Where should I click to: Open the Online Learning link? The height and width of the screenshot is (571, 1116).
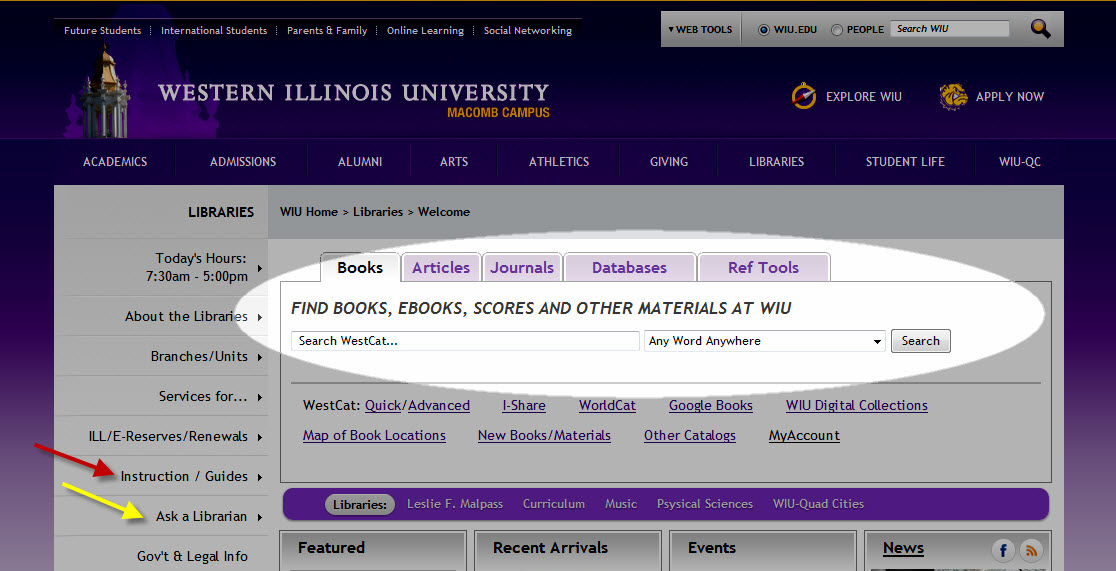[x=426, y=31]
